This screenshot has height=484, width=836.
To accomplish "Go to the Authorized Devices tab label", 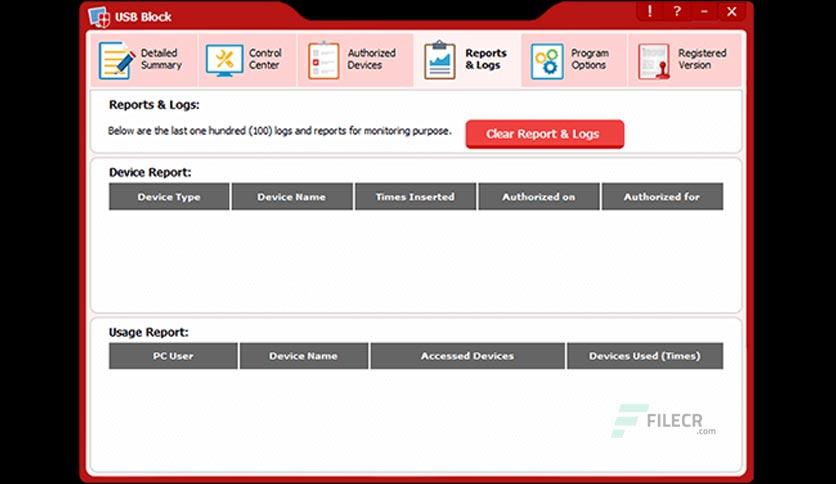I will (372, 59).
